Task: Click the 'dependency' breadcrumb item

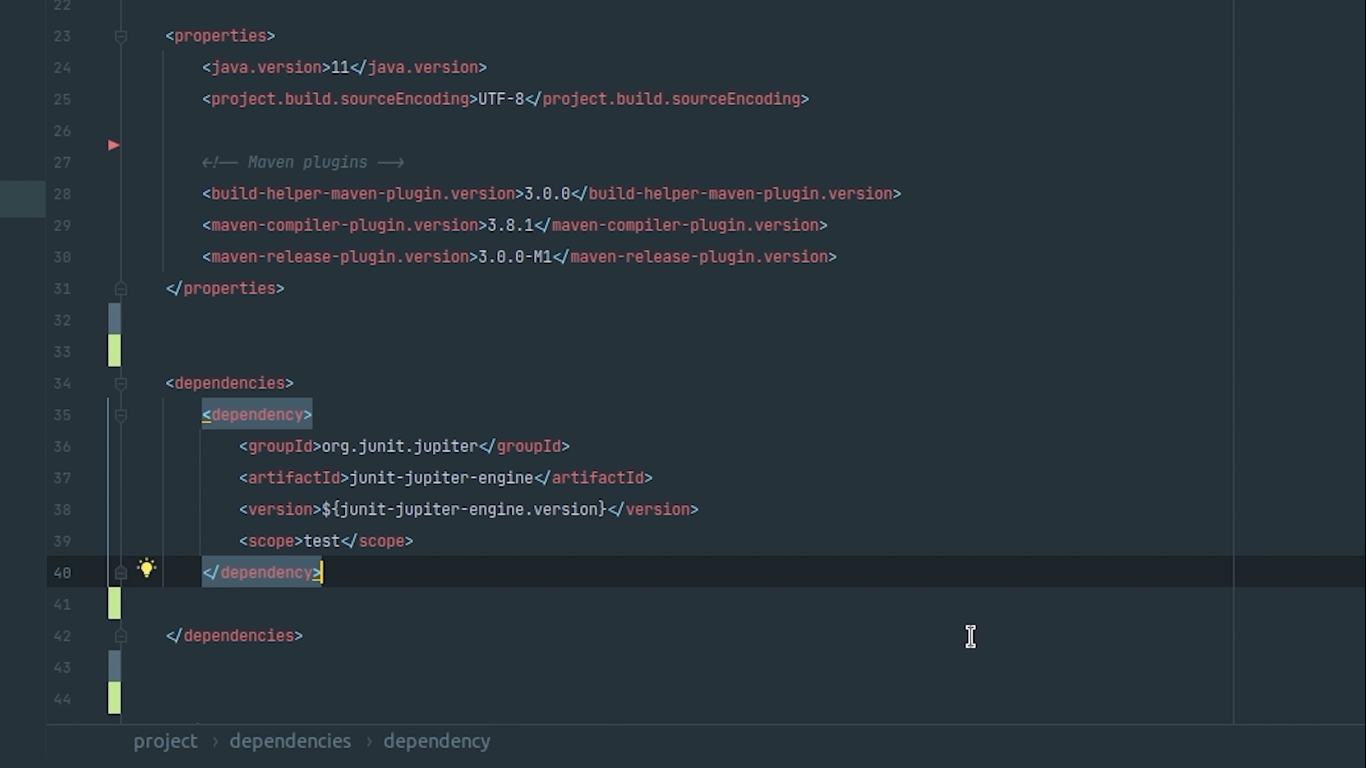Action: coord(437,741)
